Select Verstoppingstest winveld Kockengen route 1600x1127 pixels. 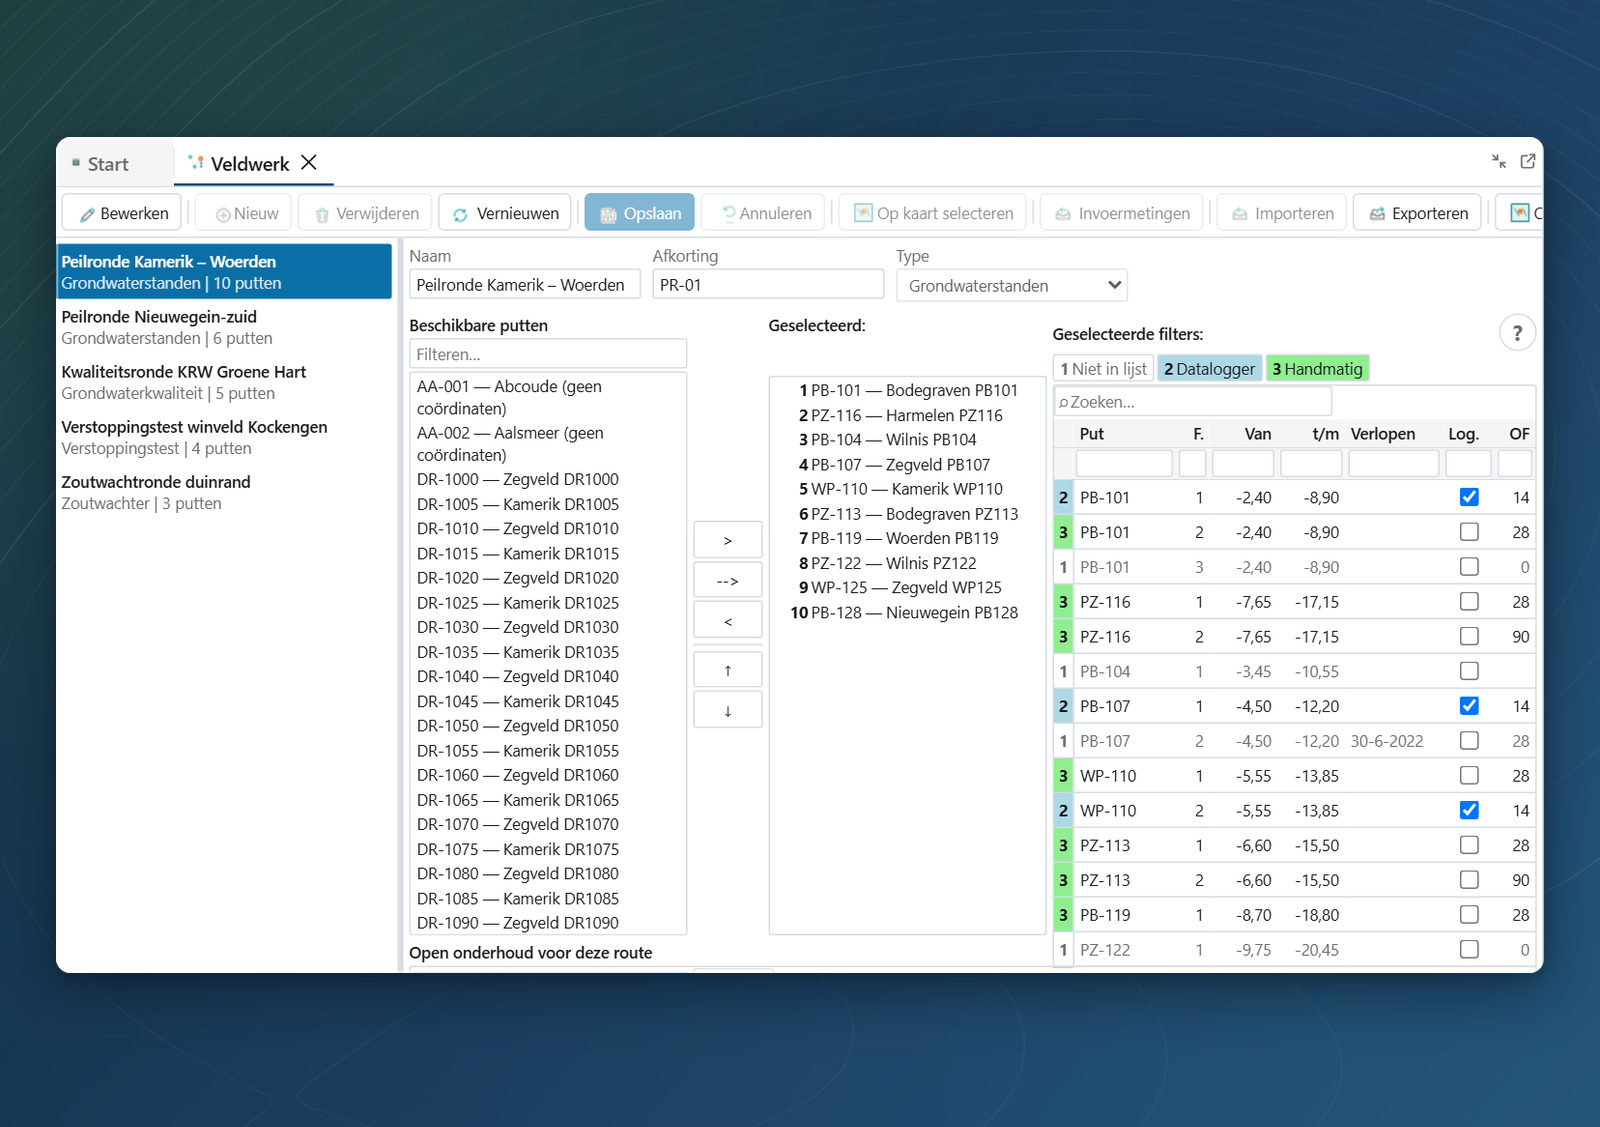click(224, 437)
